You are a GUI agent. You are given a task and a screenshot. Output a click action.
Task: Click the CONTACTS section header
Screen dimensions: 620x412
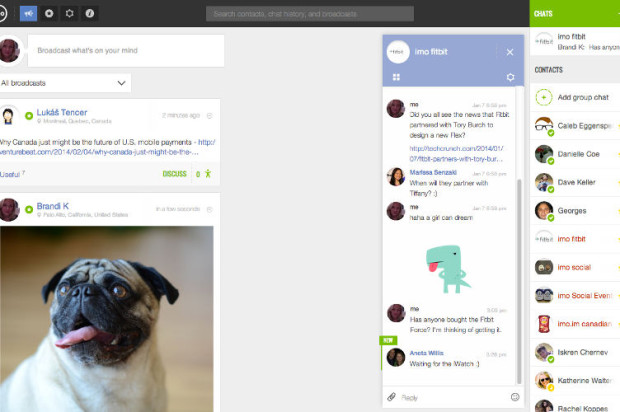click(548, 70)
